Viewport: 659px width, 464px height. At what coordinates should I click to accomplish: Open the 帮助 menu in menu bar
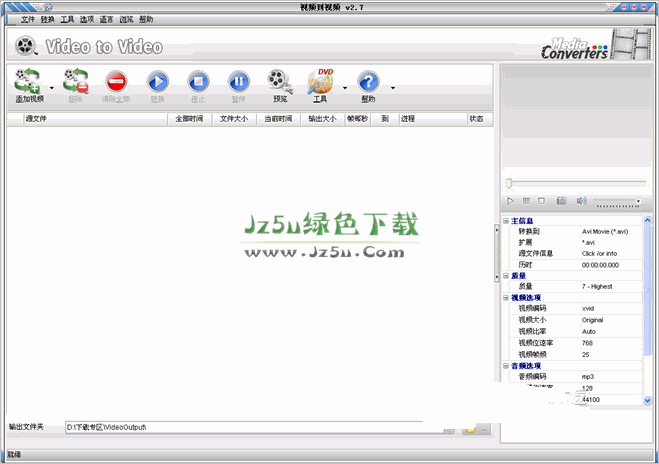(x=146, y=19)
